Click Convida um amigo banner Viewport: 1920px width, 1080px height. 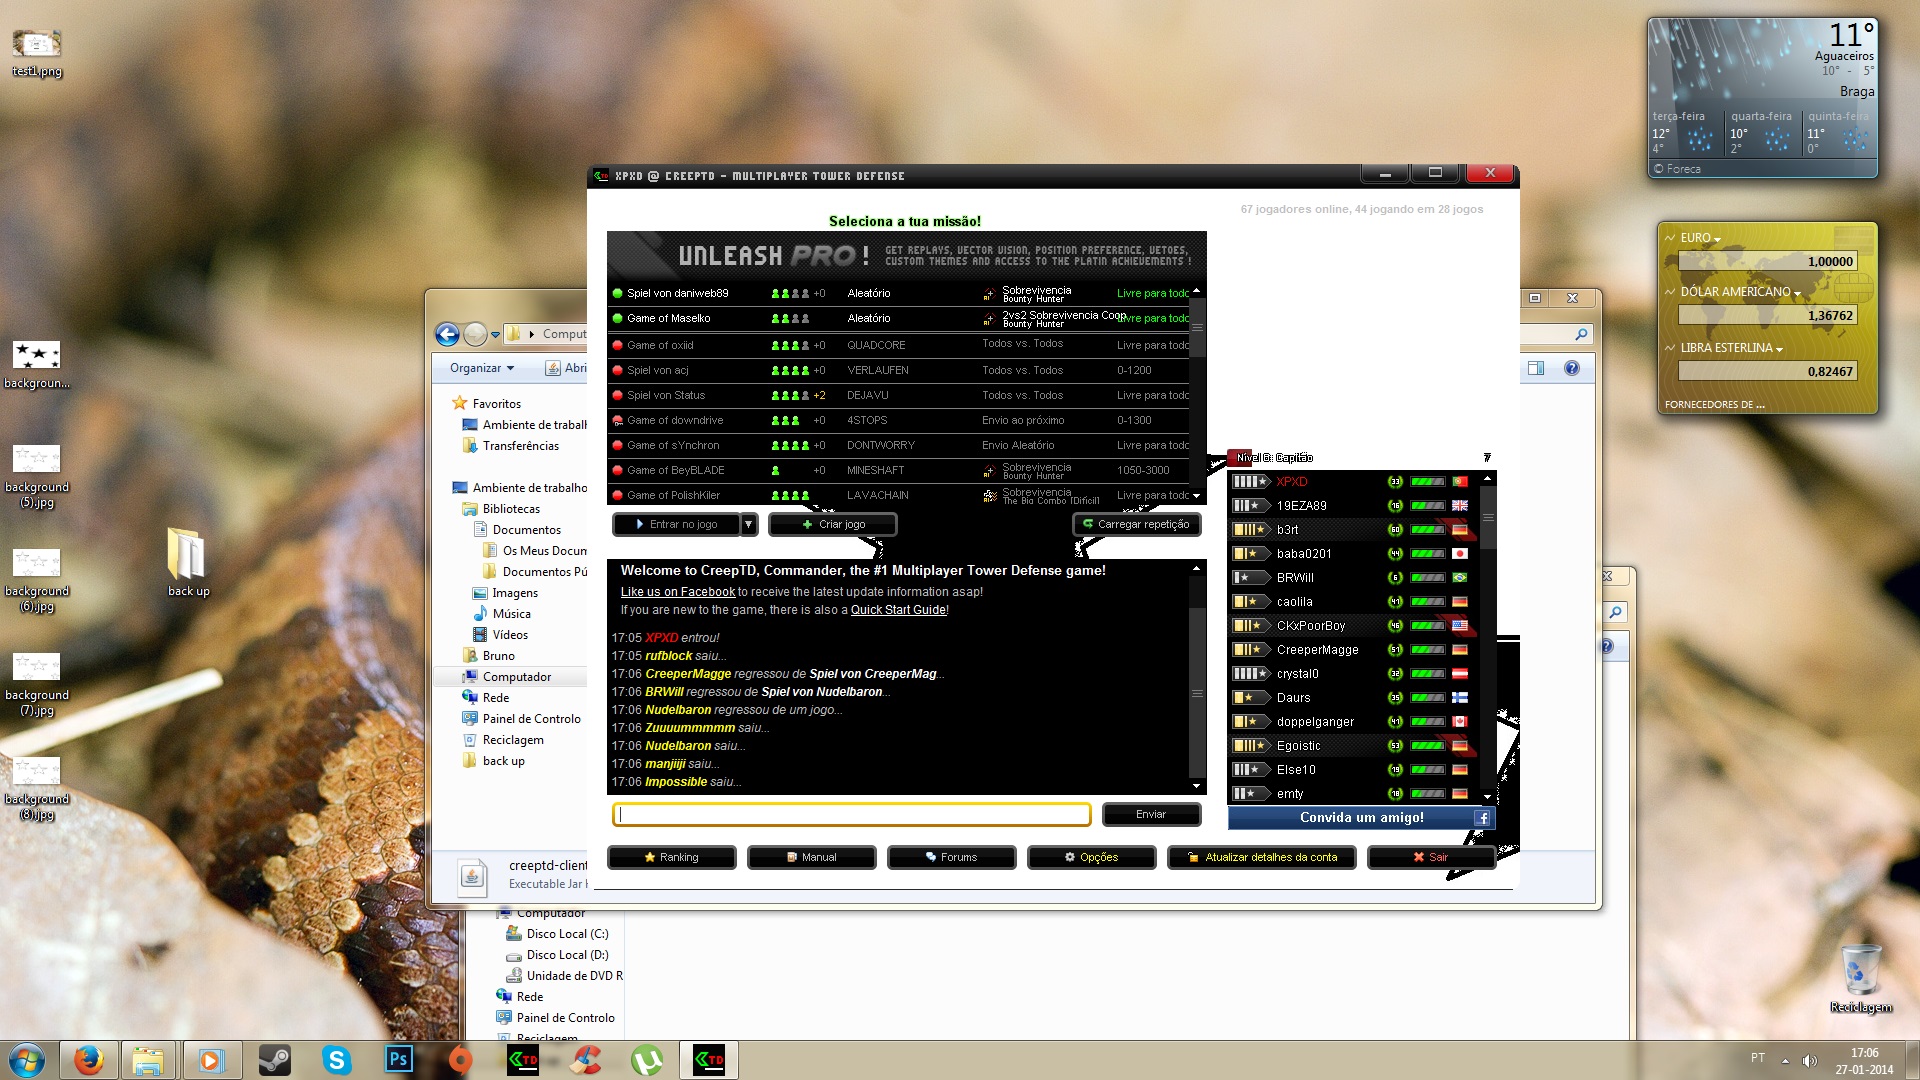(1361, 818)
